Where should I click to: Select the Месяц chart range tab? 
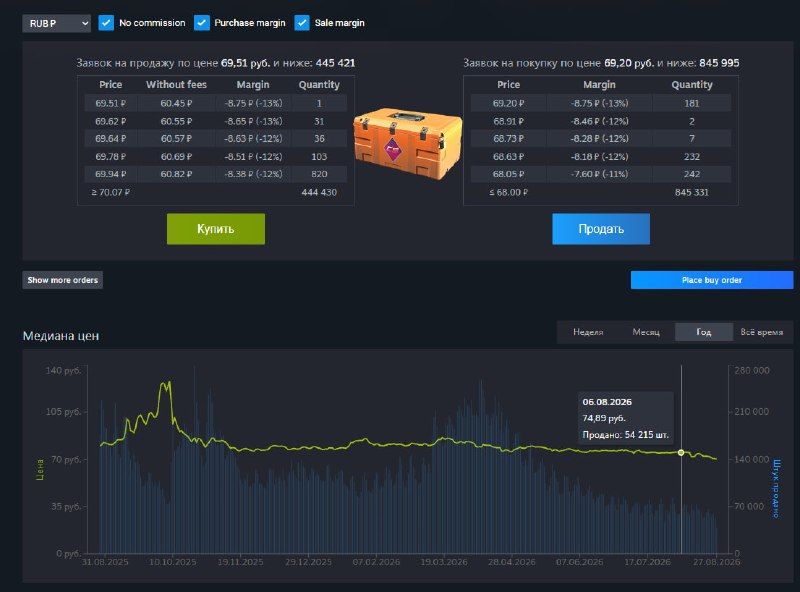[646, 332]
